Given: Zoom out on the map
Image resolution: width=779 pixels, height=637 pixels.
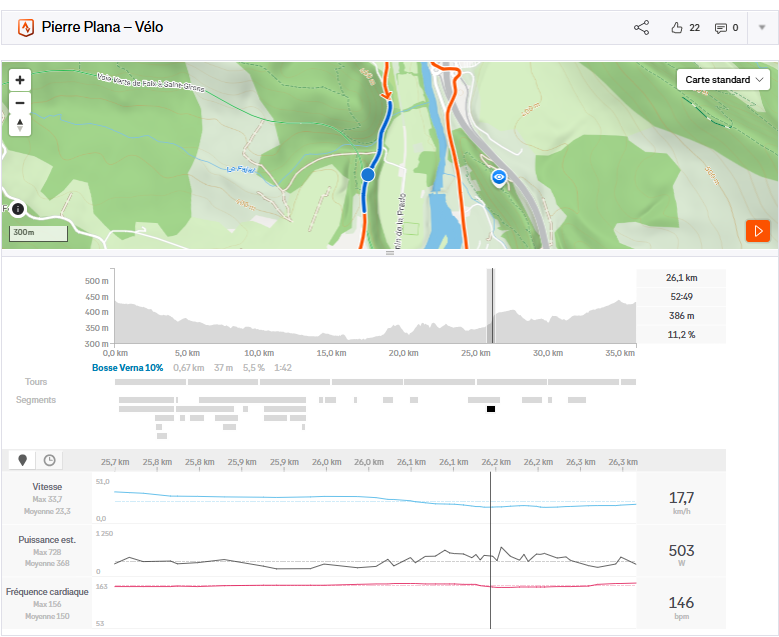Looking at the screenshot, I should [x=20, y=103].
